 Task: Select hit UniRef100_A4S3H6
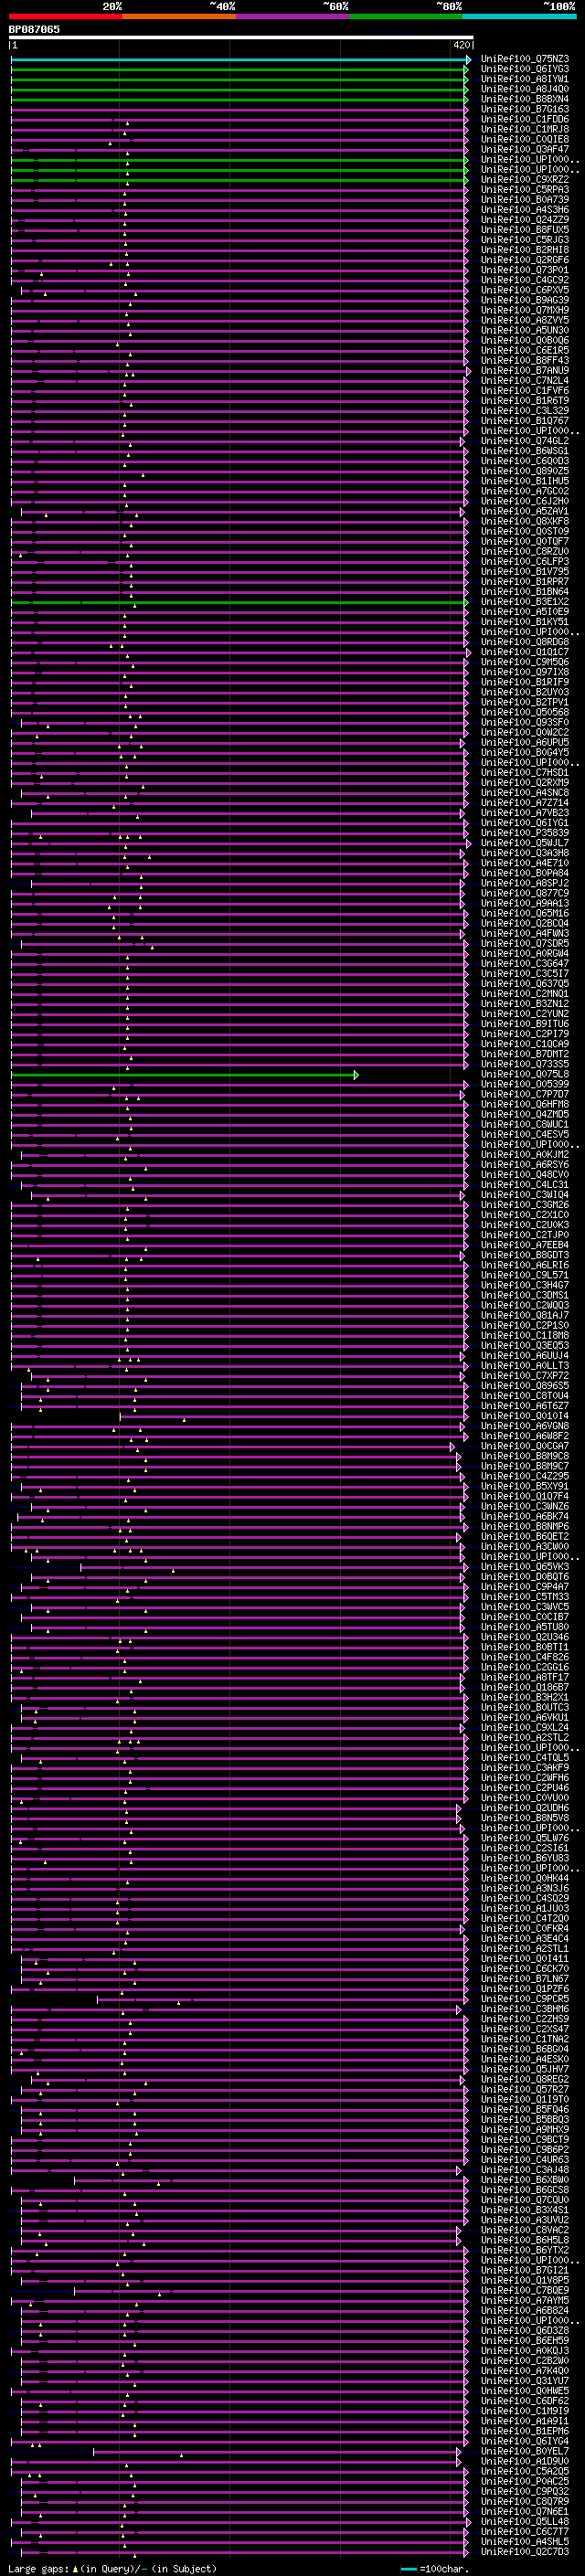525,209
